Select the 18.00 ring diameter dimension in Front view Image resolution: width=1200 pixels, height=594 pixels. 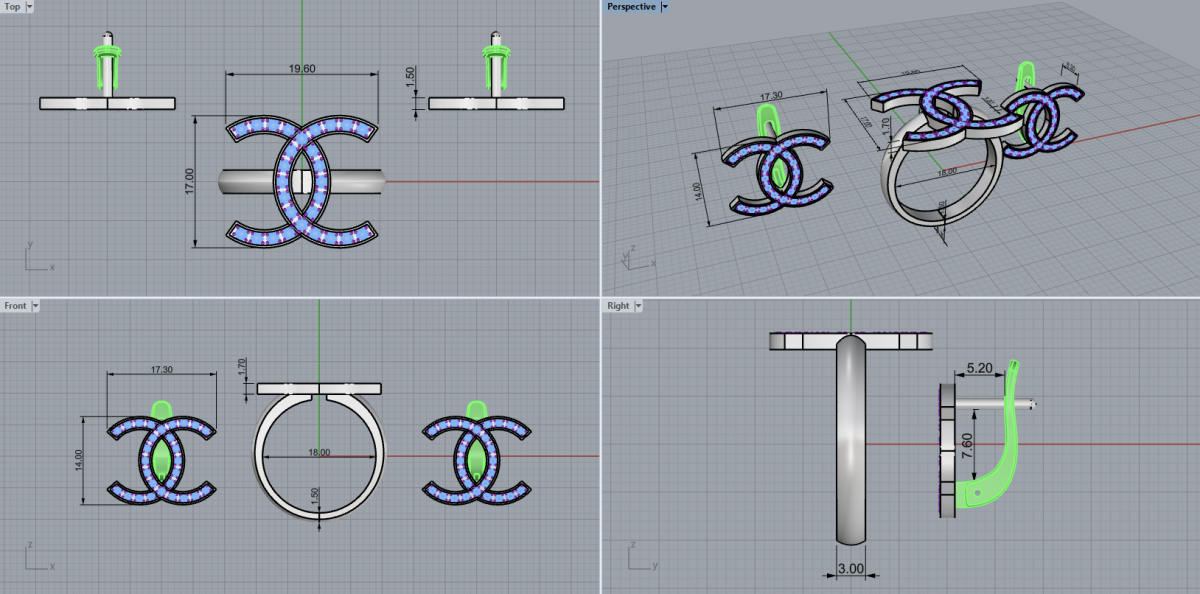pyautogui.click(x=319, y=453)
